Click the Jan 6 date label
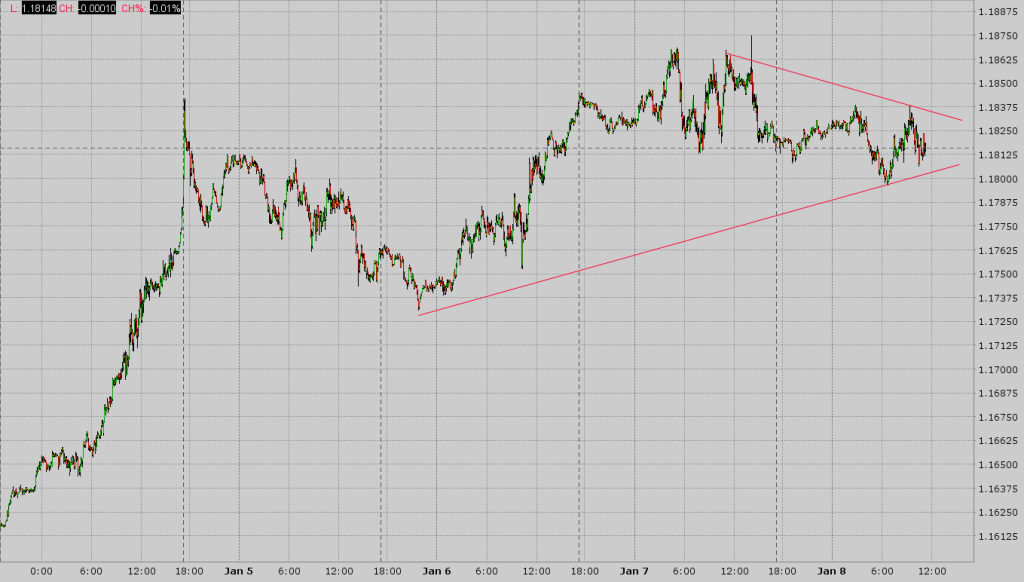 click(437, 569)
